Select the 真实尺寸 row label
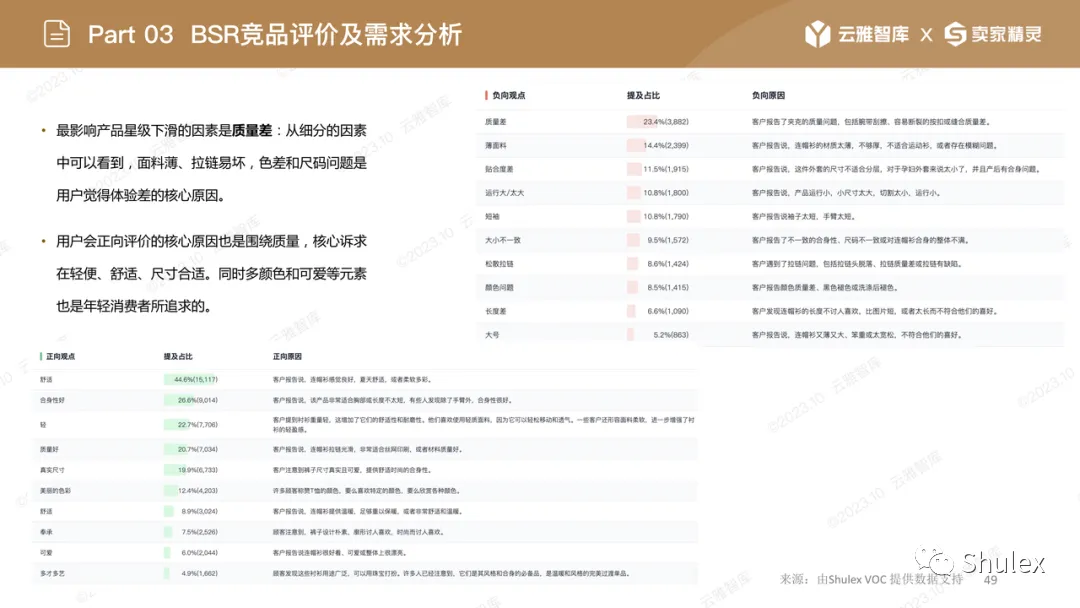 coord(52,470)
